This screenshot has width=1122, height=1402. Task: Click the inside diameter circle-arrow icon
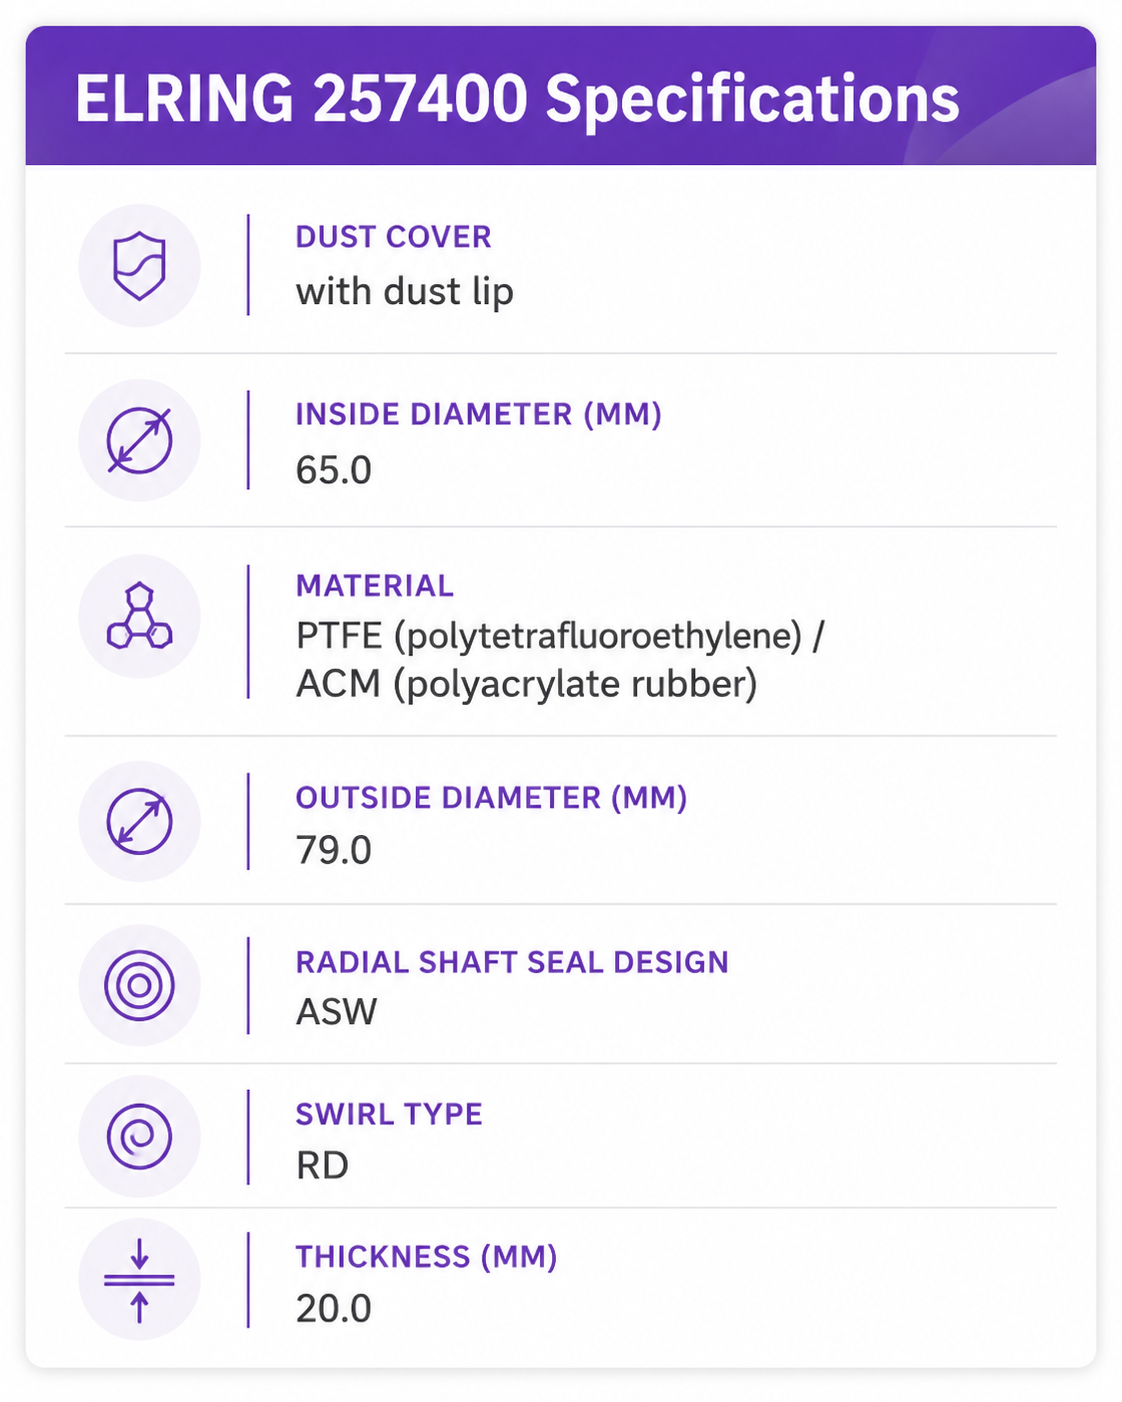tap(139, 440)
